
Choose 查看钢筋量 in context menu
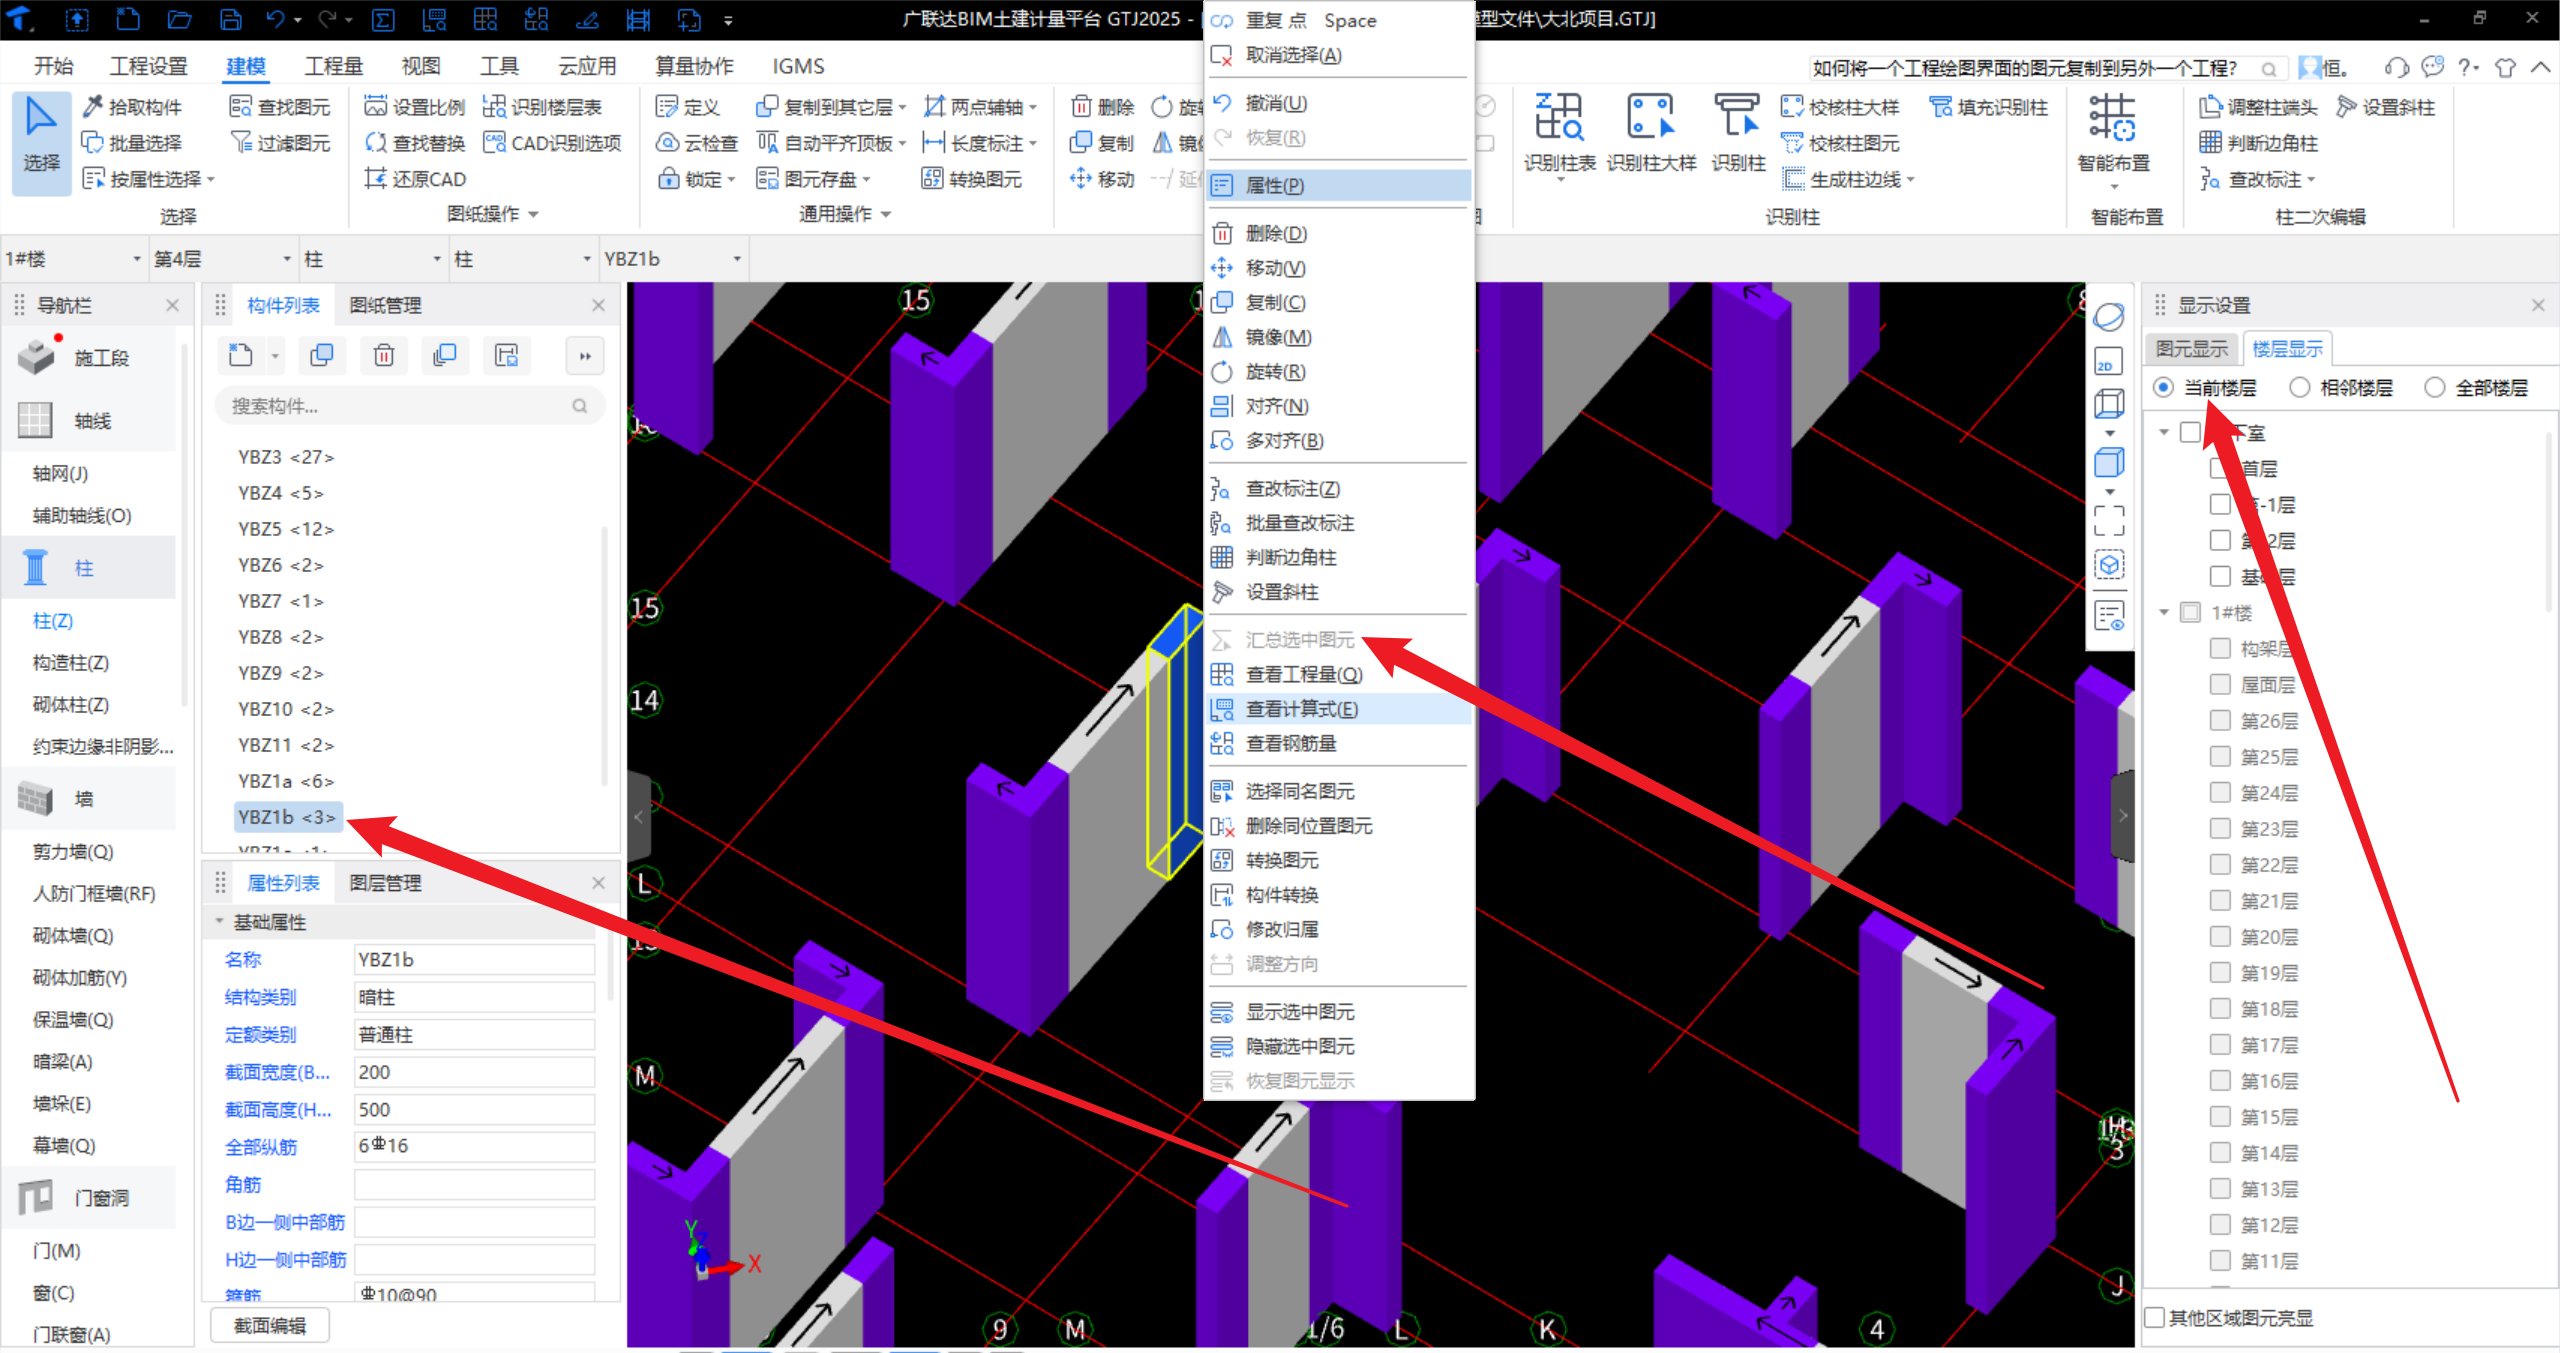1339,743
